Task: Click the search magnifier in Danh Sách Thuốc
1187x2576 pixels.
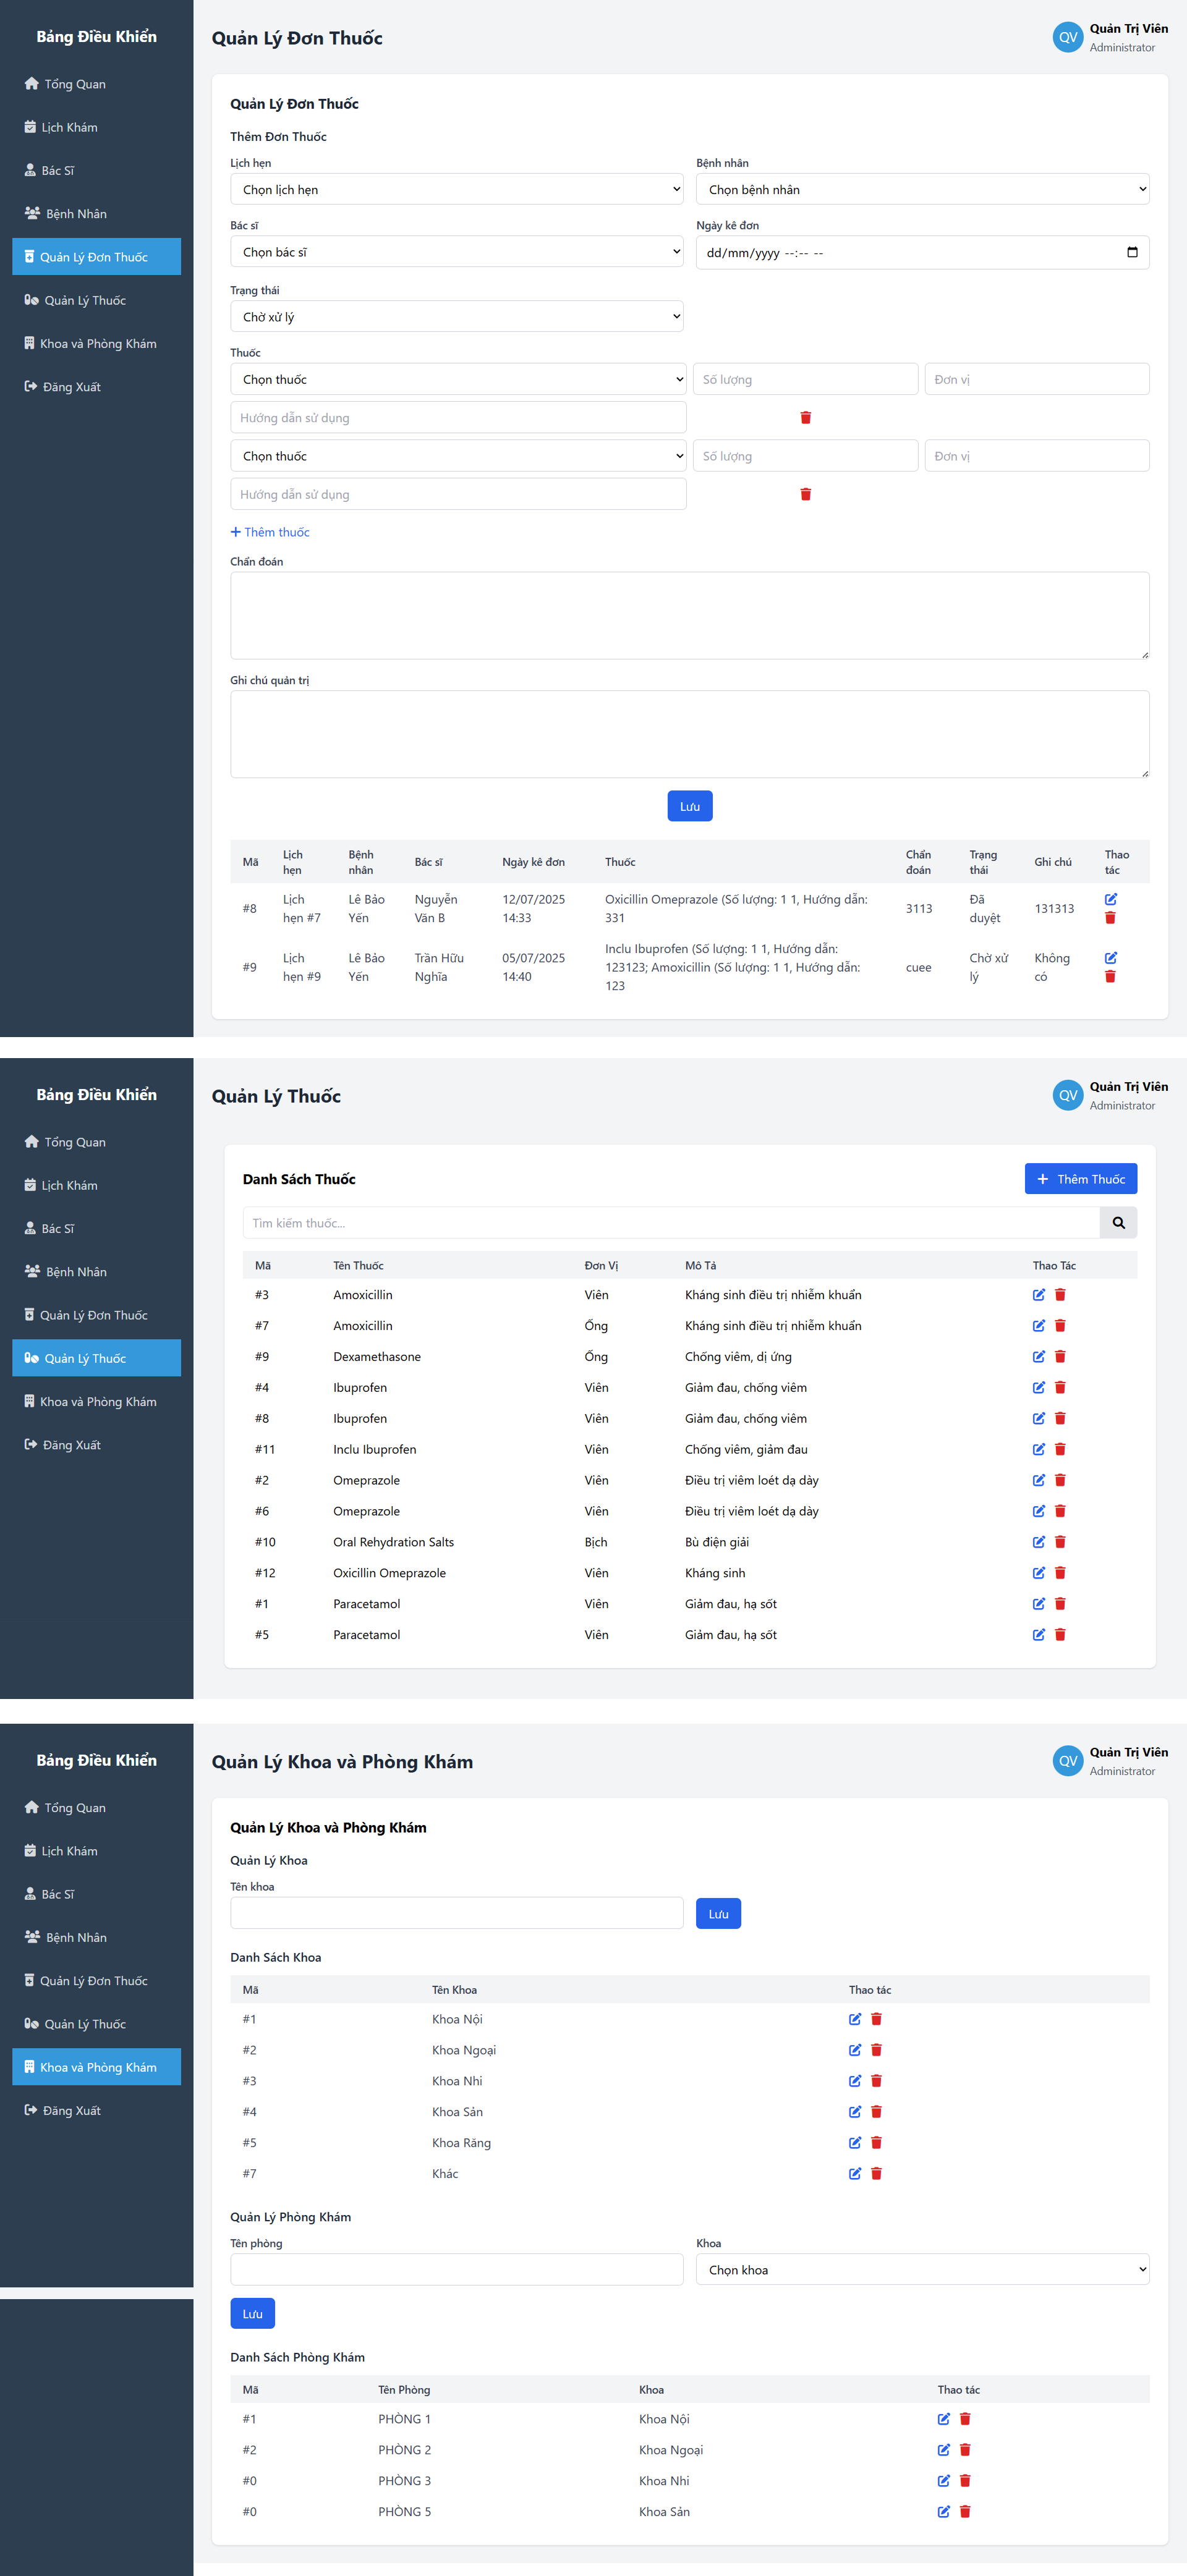Action: (1117, 1222)
